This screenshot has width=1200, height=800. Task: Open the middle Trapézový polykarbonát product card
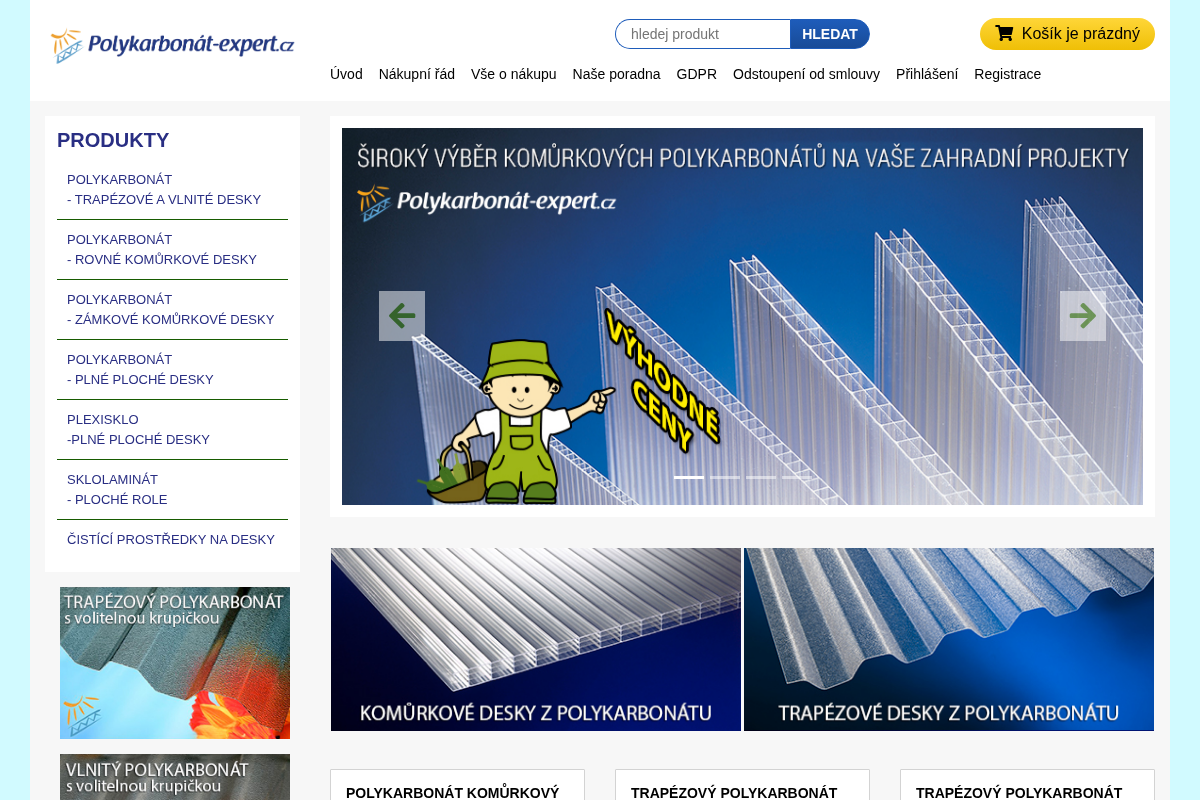pyautogui.click(x=742, y=785)
